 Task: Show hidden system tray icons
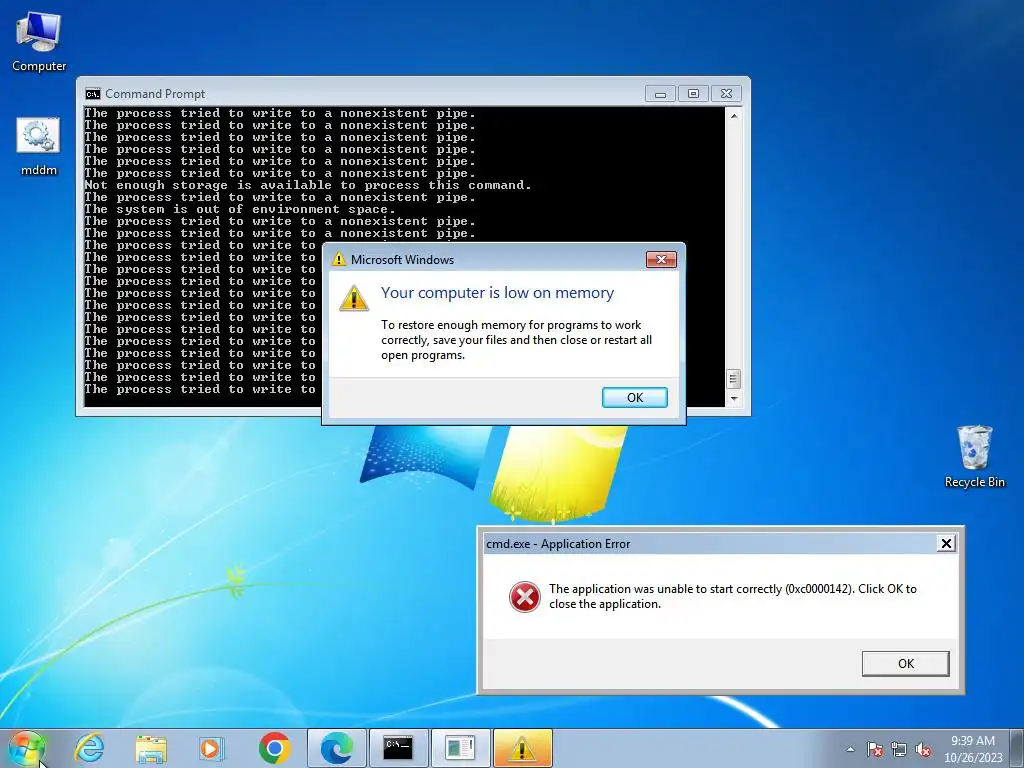850,749
